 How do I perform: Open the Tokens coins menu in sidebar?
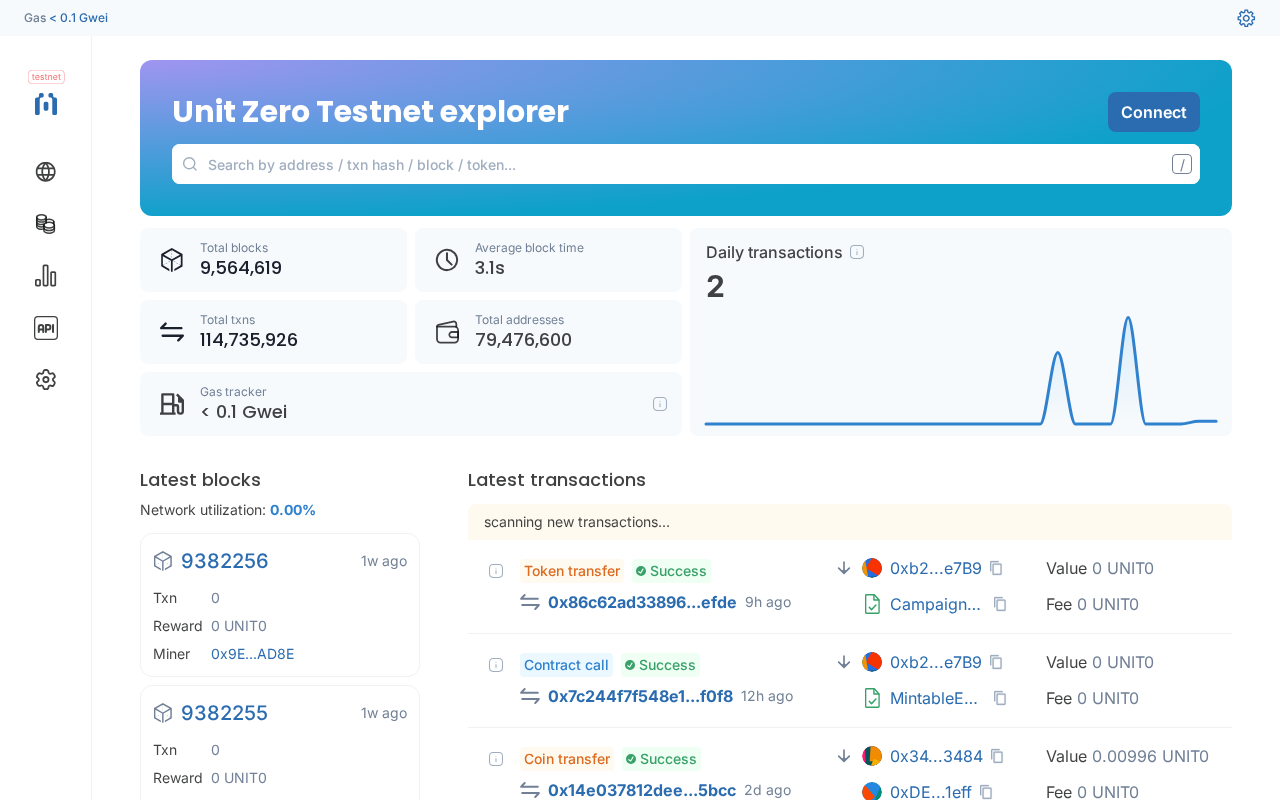tap(46, 224)
